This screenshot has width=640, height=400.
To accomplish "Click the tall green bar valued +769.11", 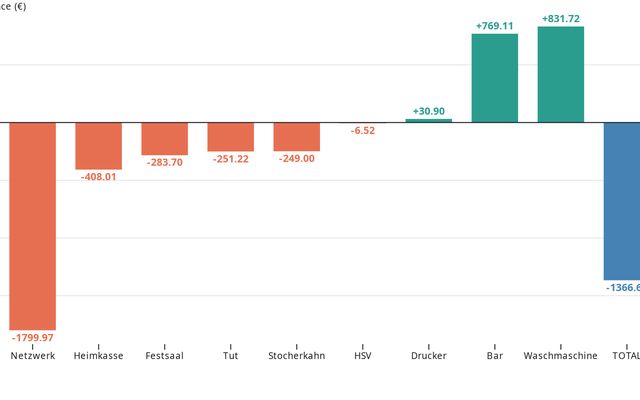I will [494, 78].
